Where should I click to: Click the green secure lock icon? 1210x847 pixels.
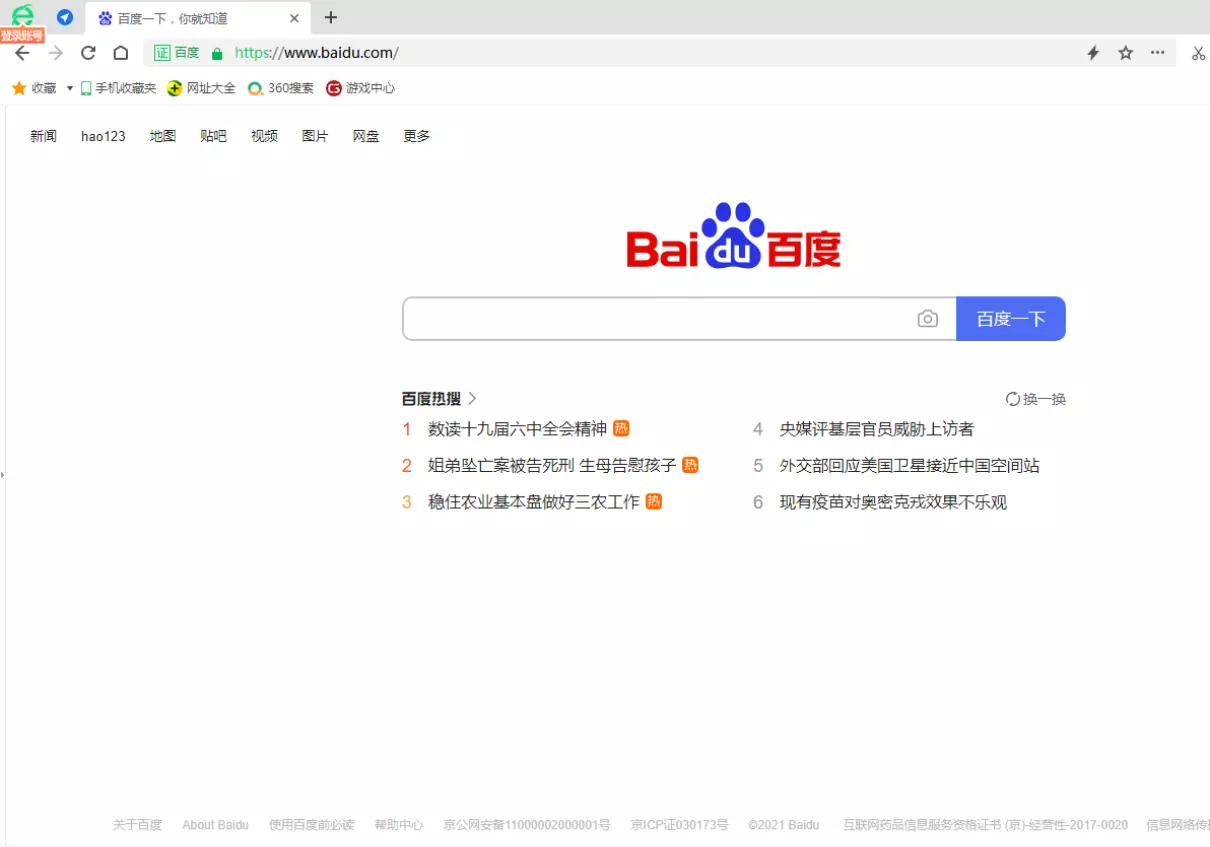[x=217, y=53]
